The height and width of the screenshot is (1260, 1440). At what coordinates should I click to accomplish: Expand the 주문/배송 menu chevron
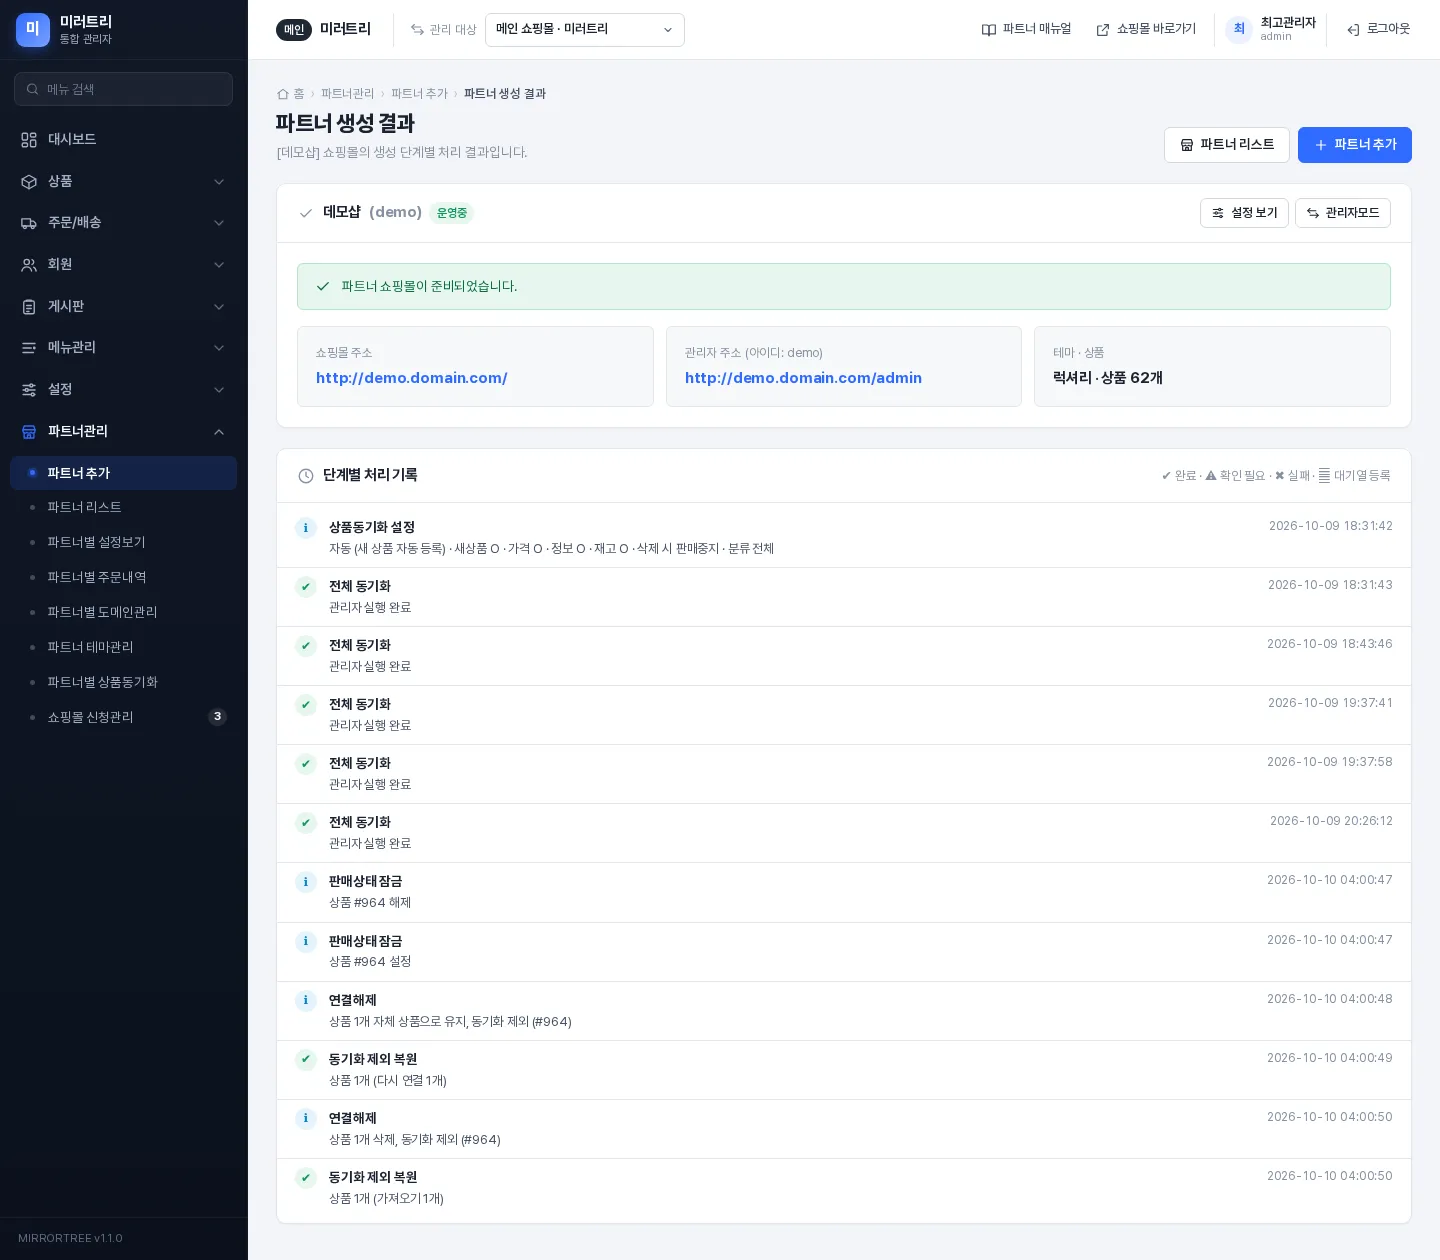click(219, 223)
